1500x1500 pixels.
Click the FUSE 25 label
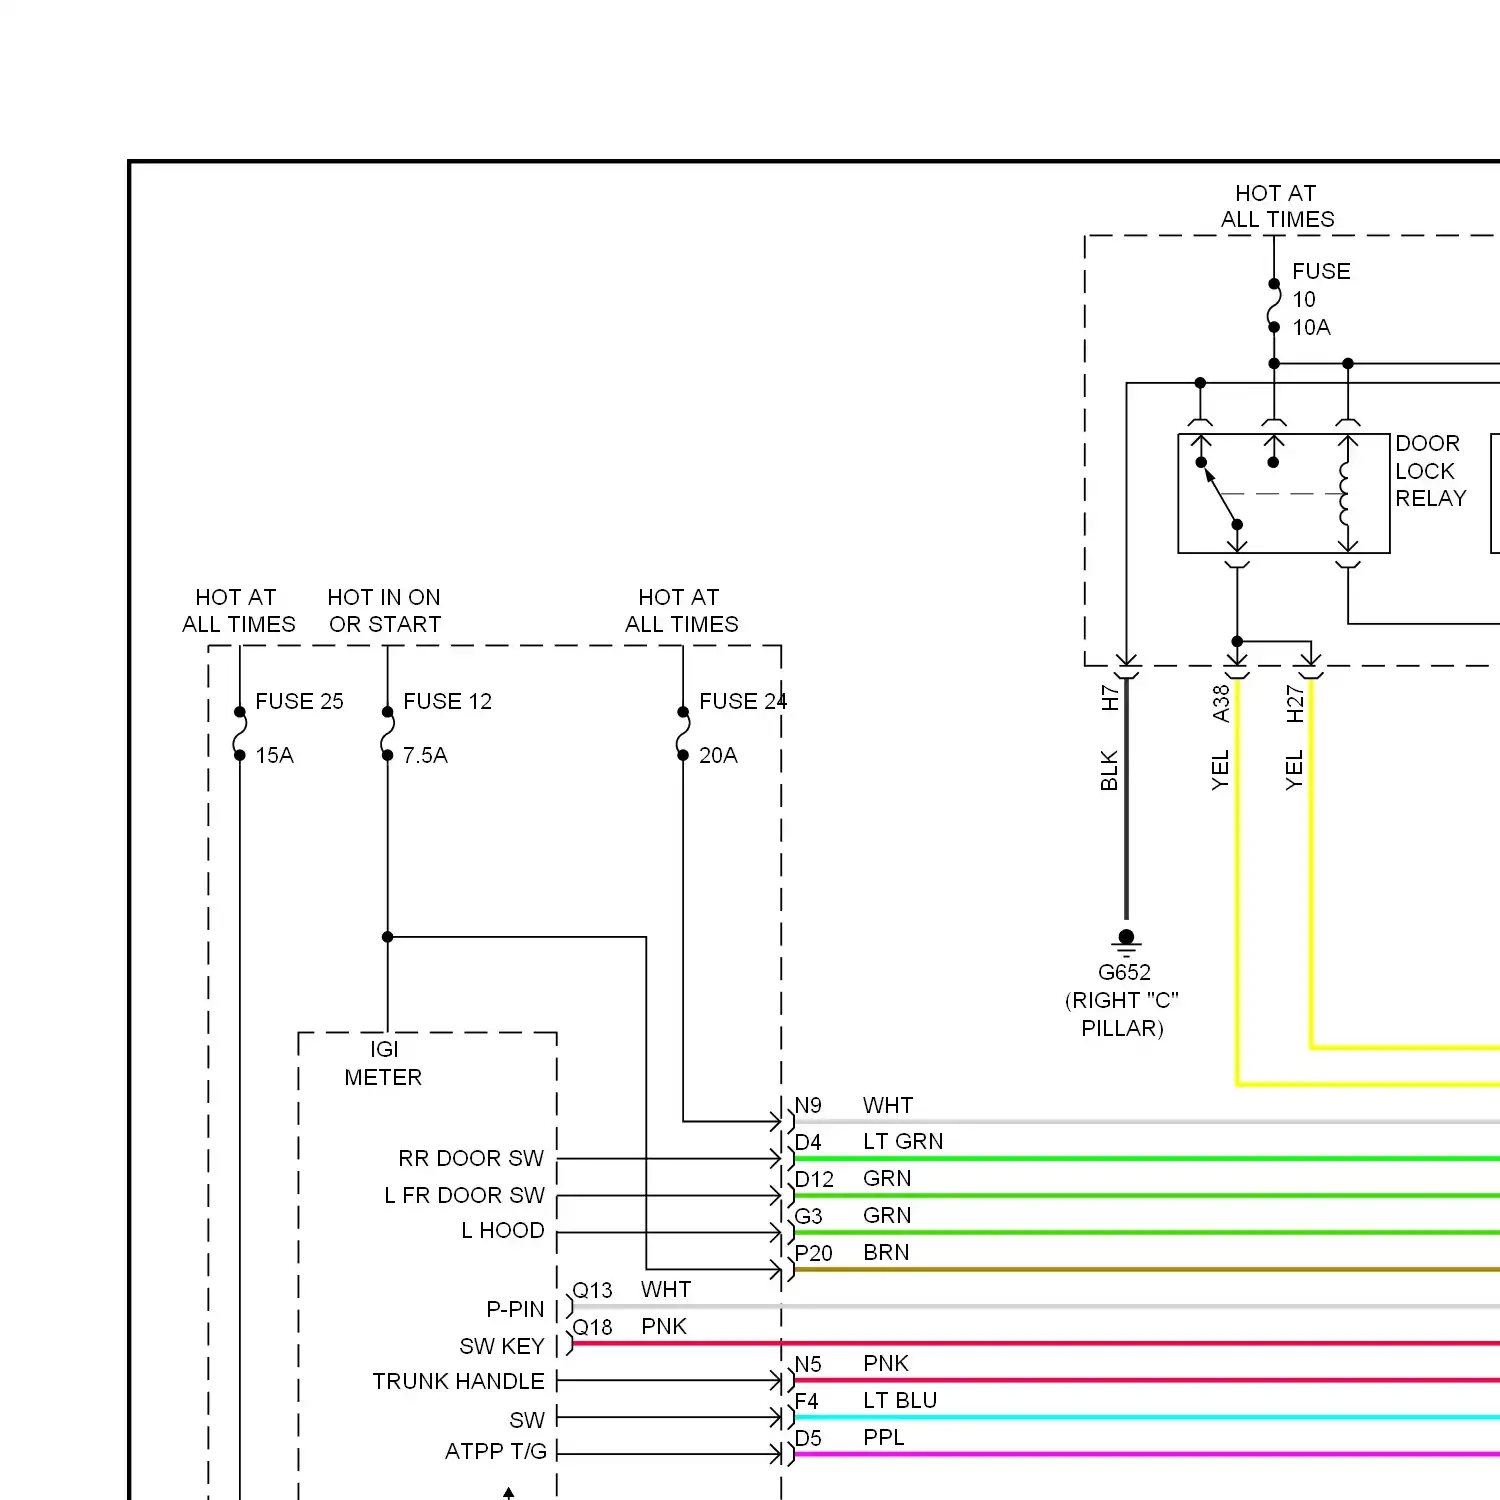click(299, 701)
